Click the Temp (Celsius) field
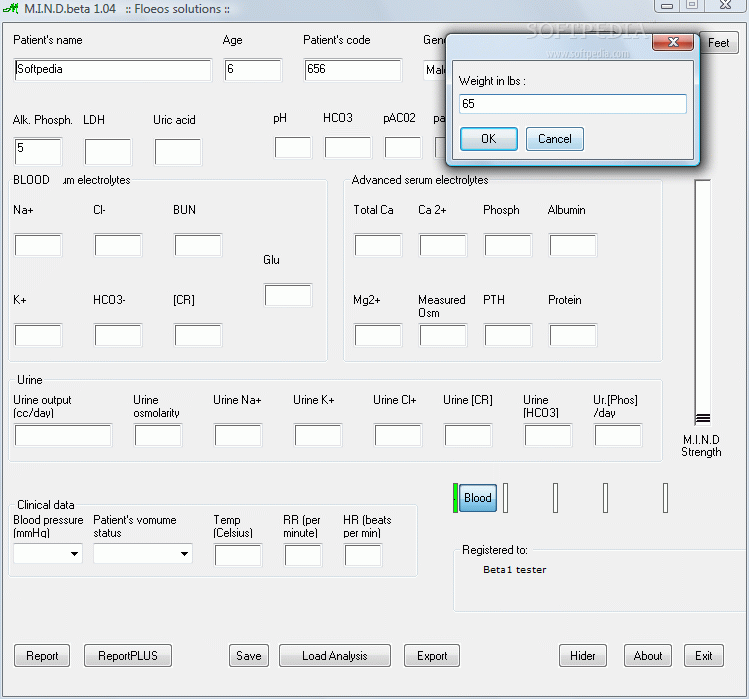749x699 pixels. [238, 556]
